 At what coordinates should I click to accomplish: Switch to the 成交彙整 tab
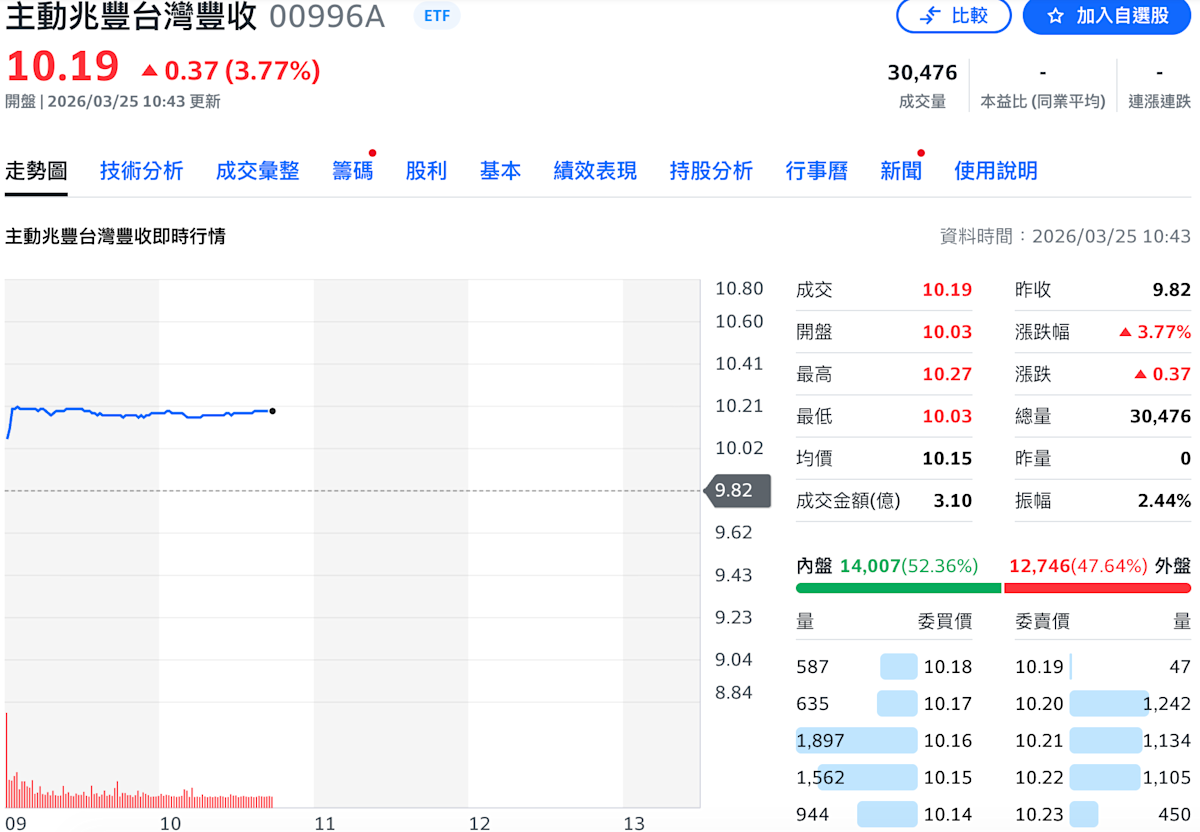pyautogui.click(x=257, y=171)
